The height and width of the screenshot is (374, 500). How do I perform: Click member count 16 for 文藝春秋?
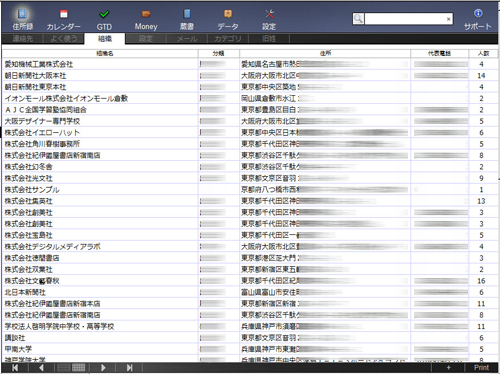point(481,281)
